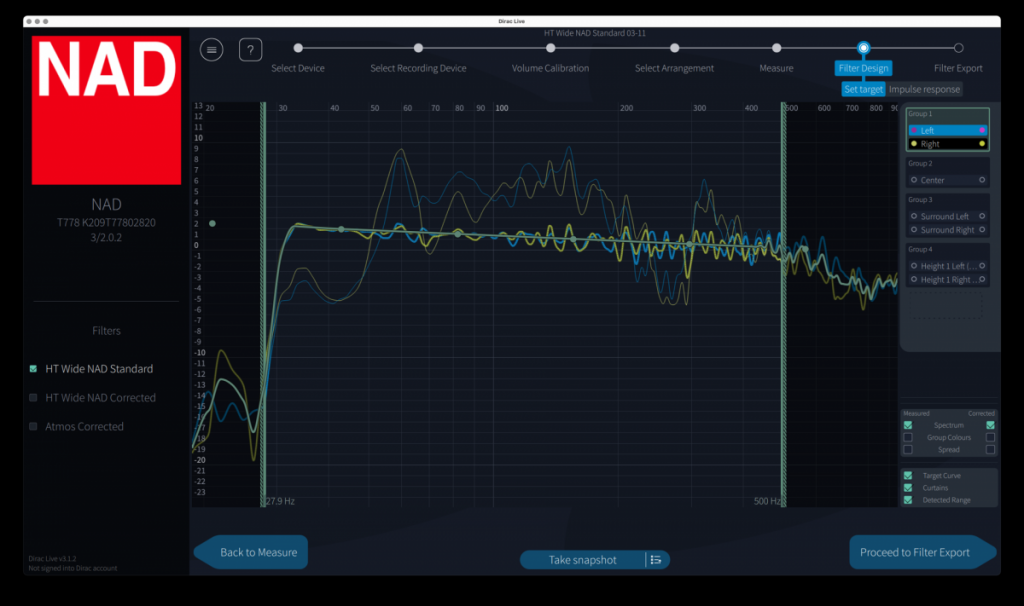This screenshot has height=606, width=1024.
Task: Switch to the Impulse response tab
Action: coord(924,89)
